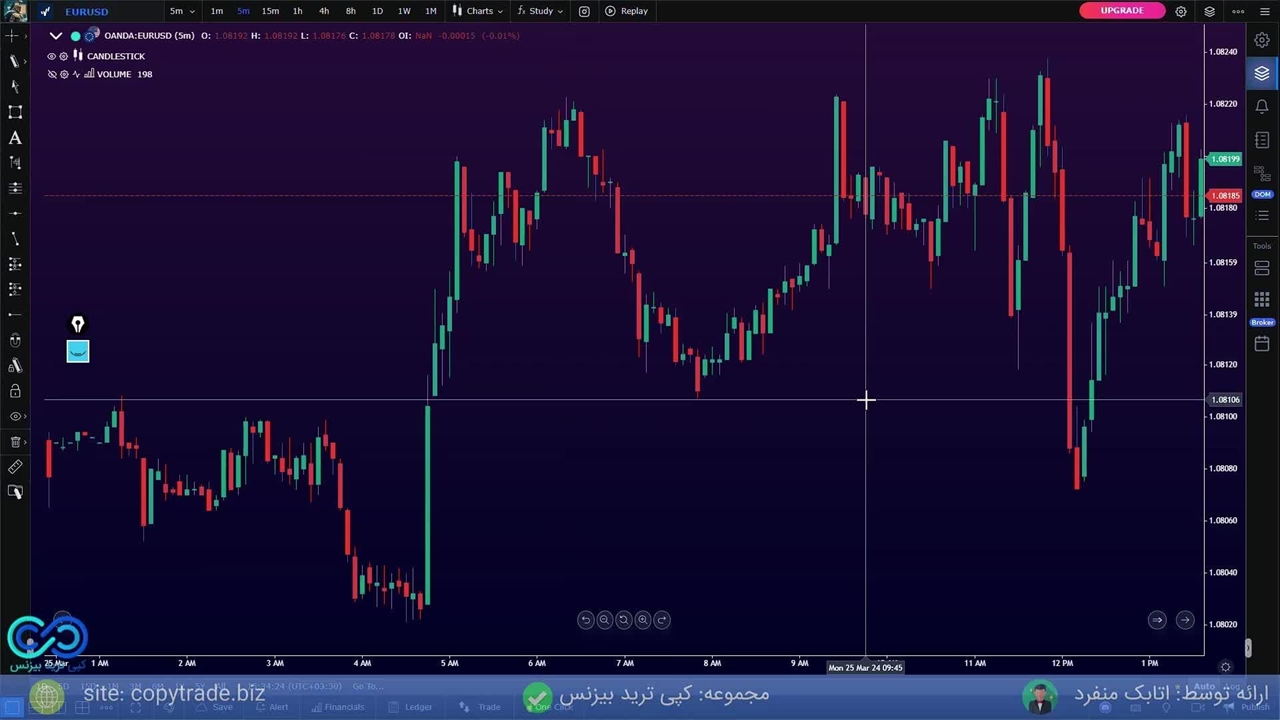The height and width of the screenshot is (720, 1280).
Task: Hide the Candlestick series with eye icon
Action: click(51, 56)
